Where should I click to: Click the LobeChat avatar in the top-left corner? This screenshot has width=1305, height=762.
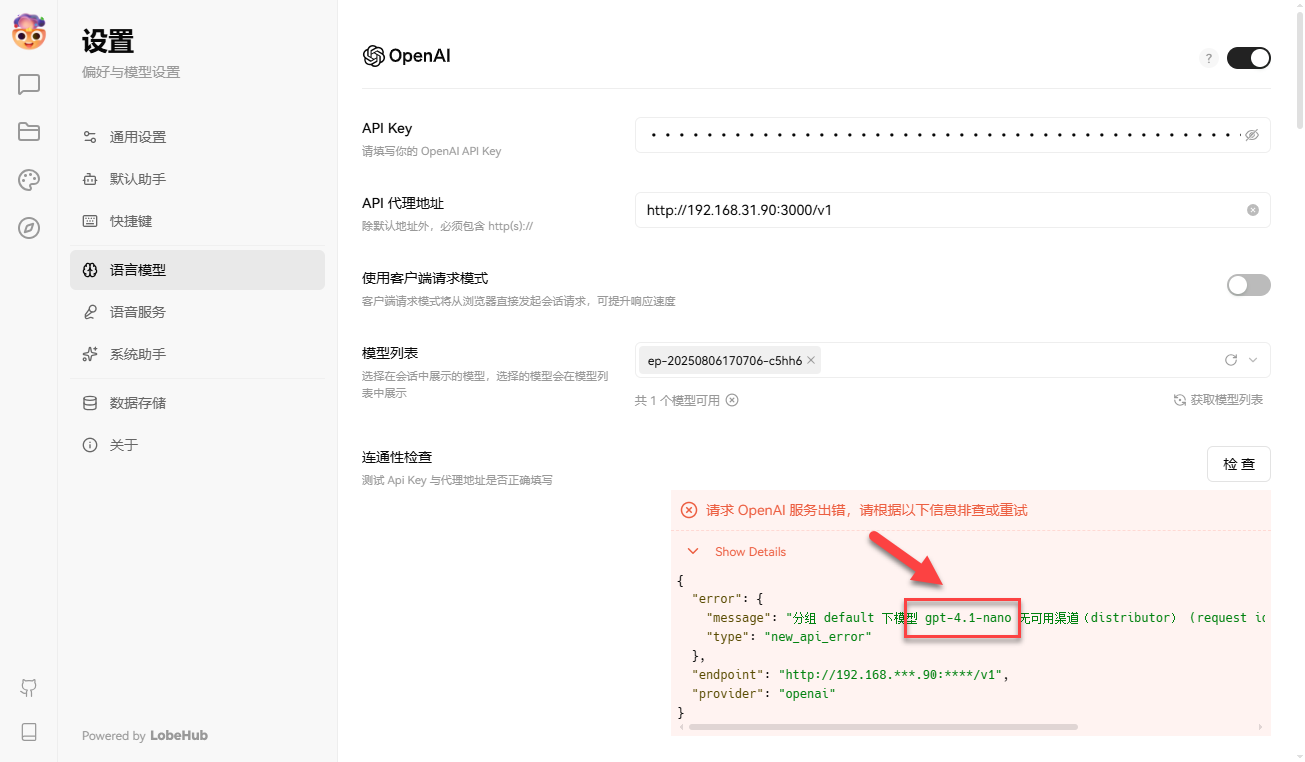point(29,32)
